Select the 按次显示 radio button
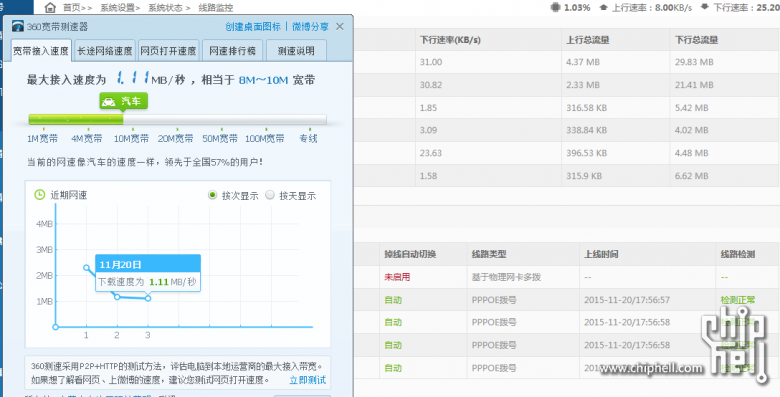Viewport: 780px width, 397px height. click(212, 195)
